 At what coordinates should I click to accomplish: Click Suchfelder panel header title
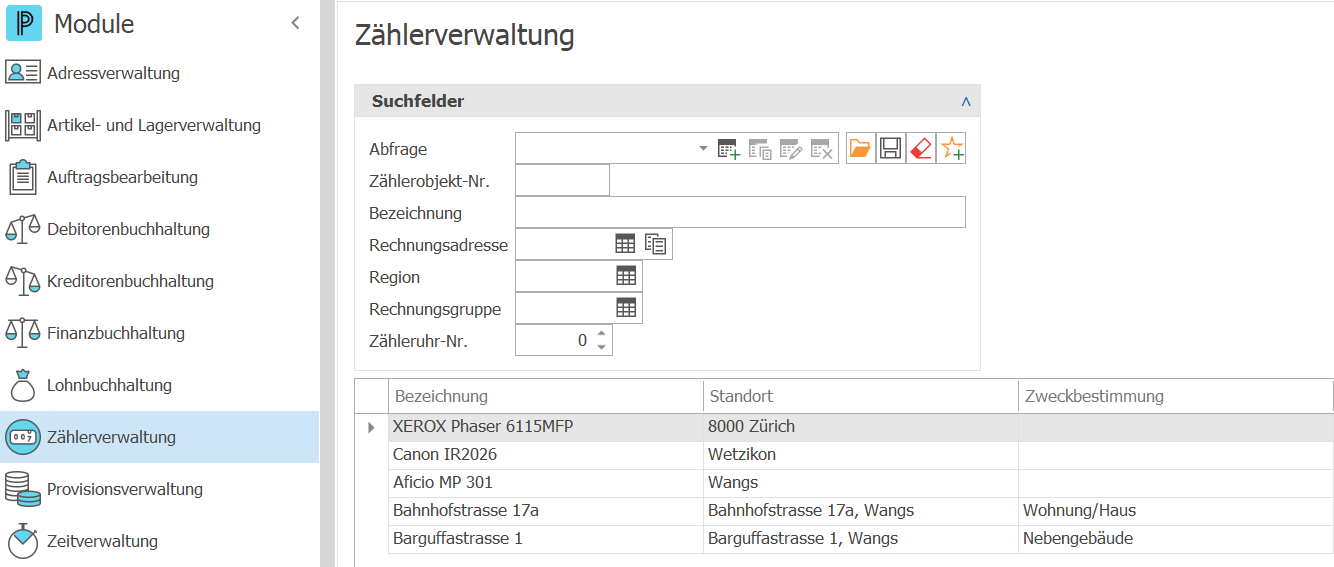tap(418, 101)
